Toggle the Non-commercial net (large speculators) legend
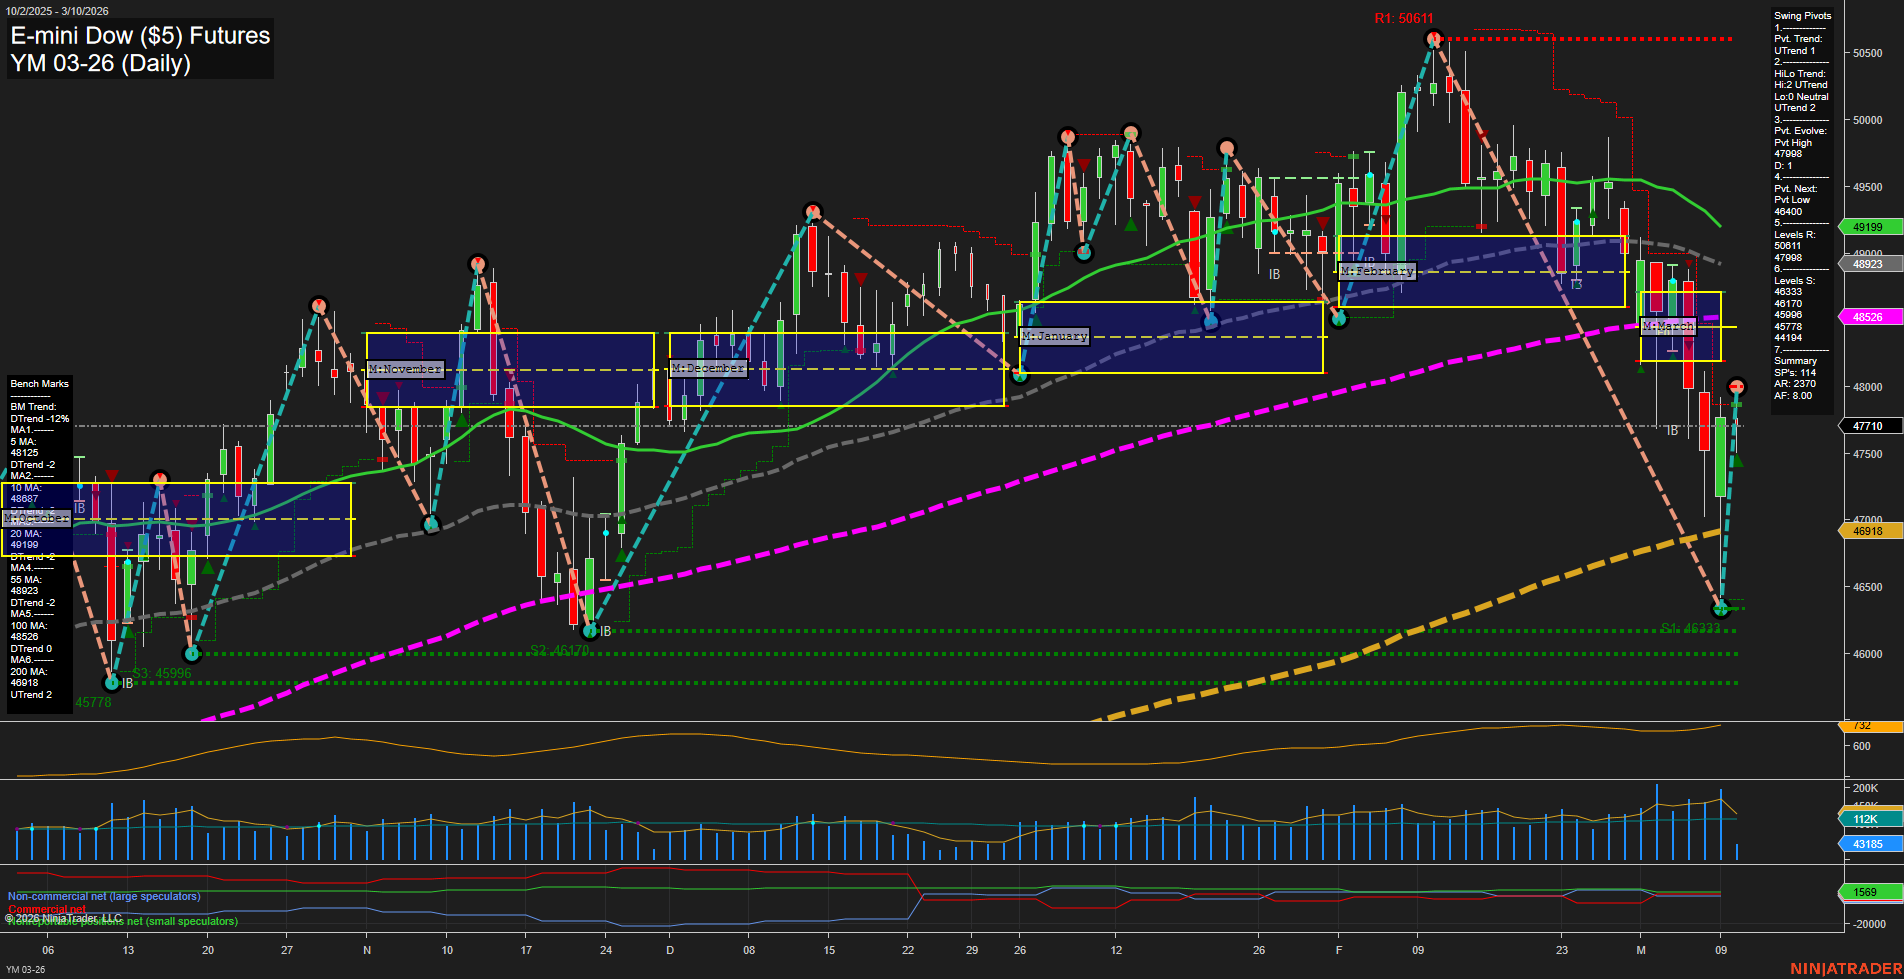Screen dimensions: 1904x979 pos(103,896)
